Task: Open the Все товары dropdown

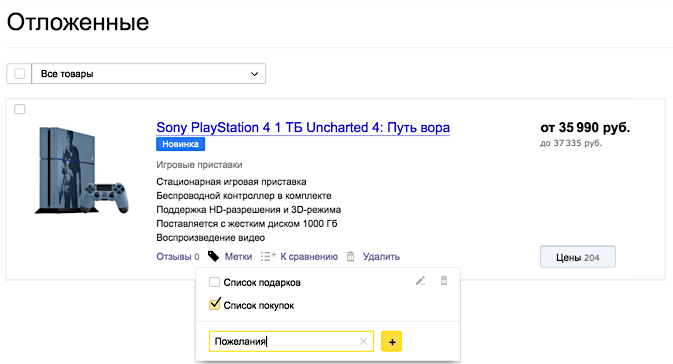Action: pos(149,74)
